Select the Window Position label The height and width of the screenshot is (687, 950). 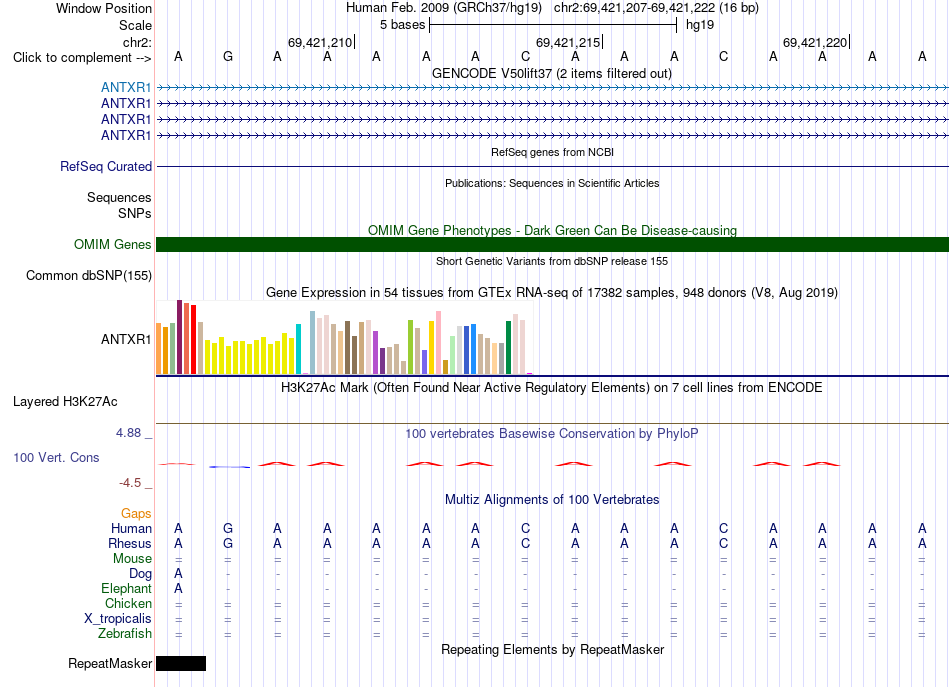(104, 9)
